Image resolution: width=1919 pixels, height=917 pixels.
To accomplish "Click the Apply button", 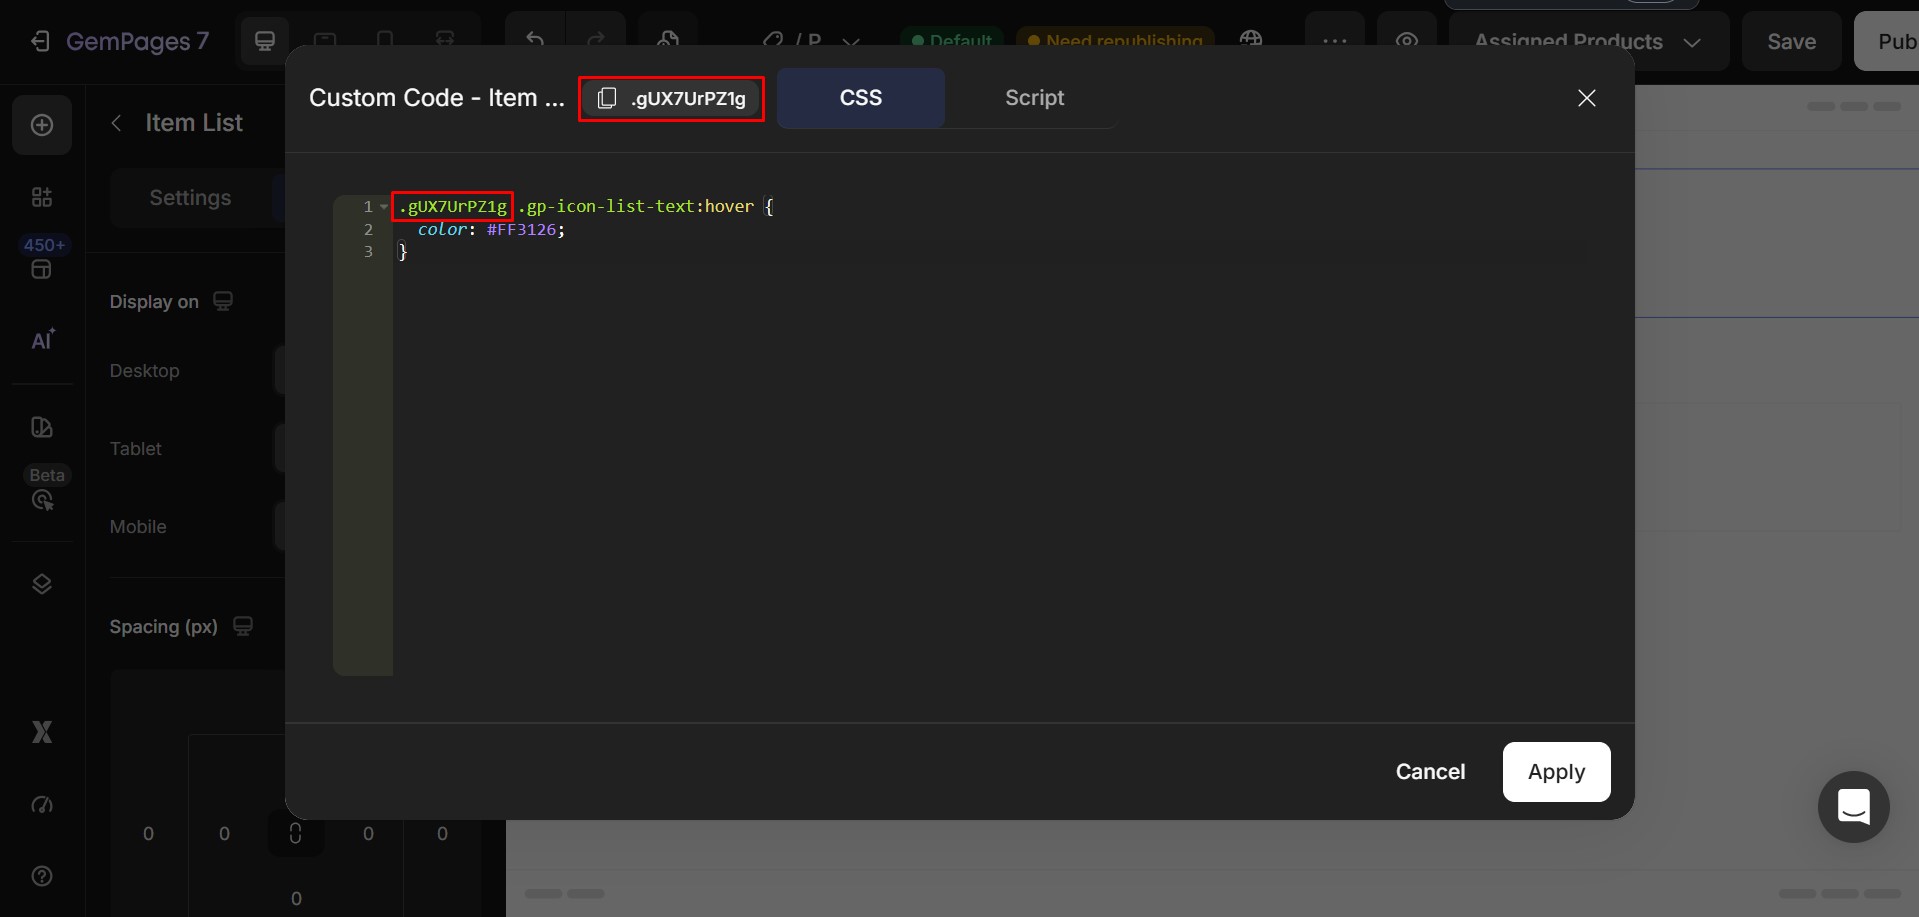I will [x=1556, y=772].
